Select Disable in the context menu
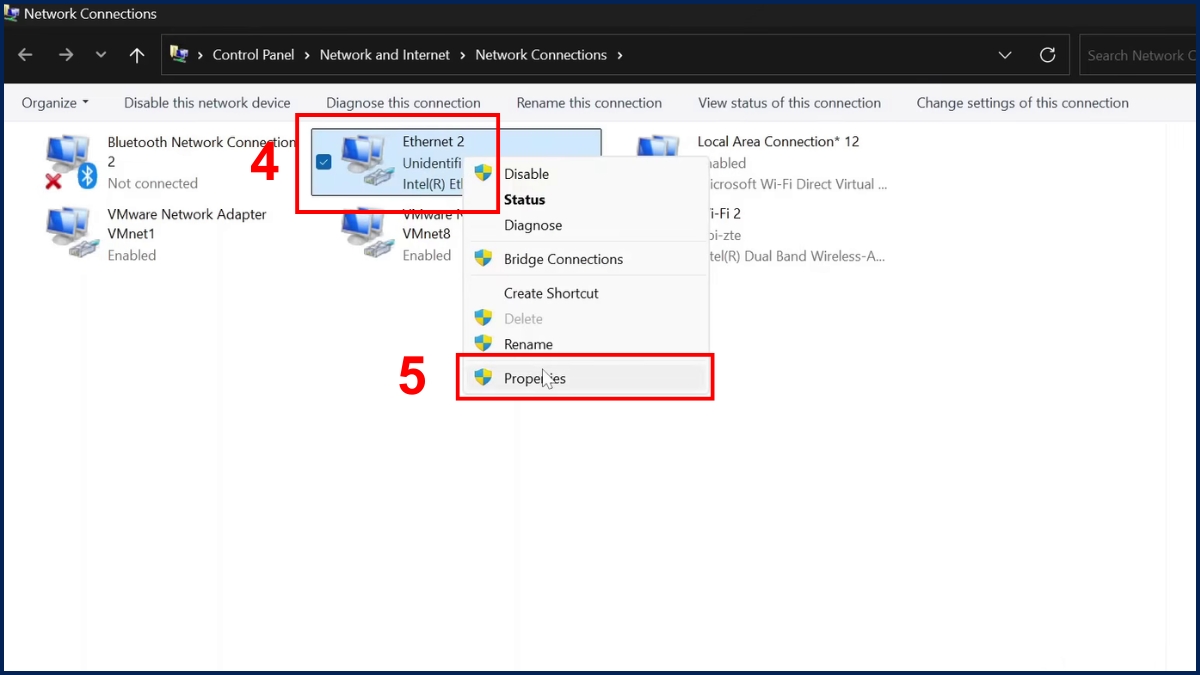1200x675 pixels. (526, 174)
